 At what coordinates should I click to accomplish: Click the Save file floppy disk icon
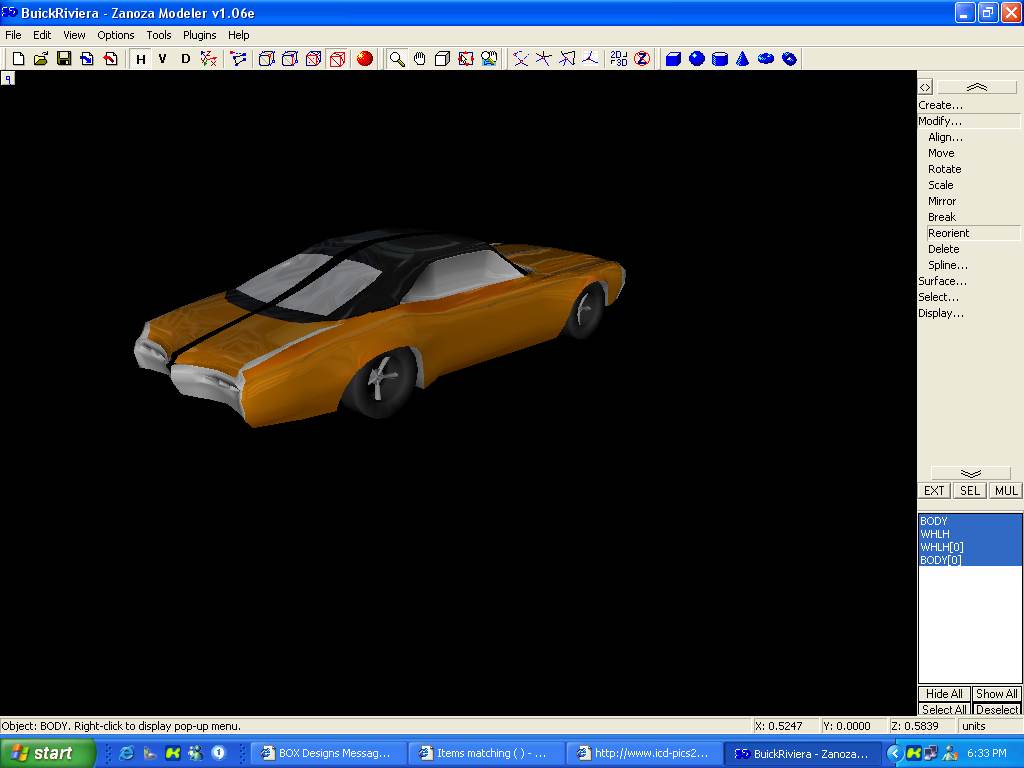point(64,59)
